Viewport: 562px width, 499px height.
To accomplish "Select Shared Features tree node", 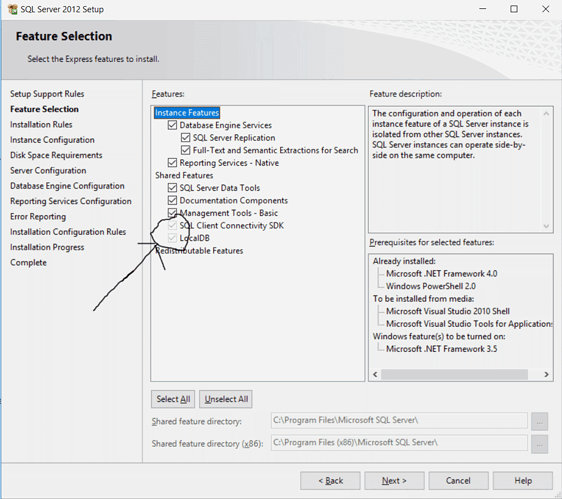I will click(184, 175).
